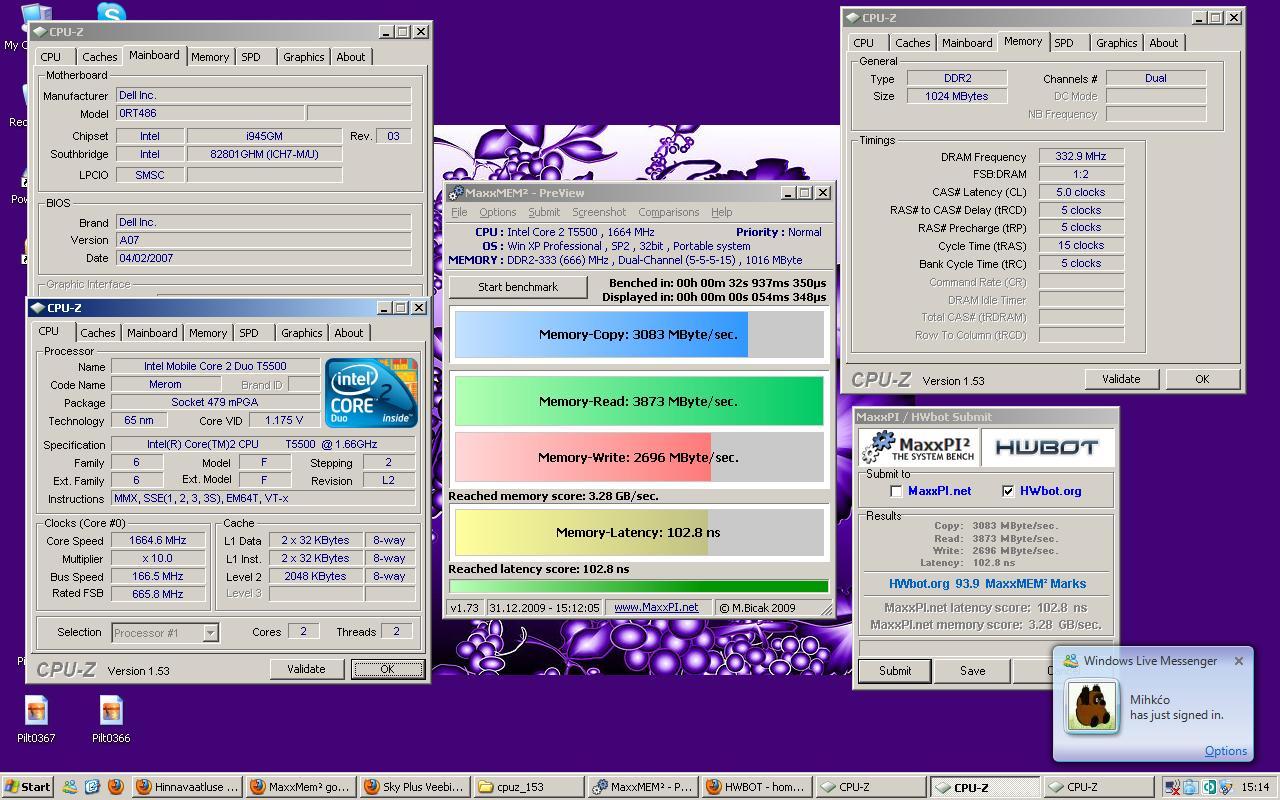Click the system clock showing 15:14
Image resolution: width=1280 pixels, height=800 pixels.
(x=1255, y=787)
